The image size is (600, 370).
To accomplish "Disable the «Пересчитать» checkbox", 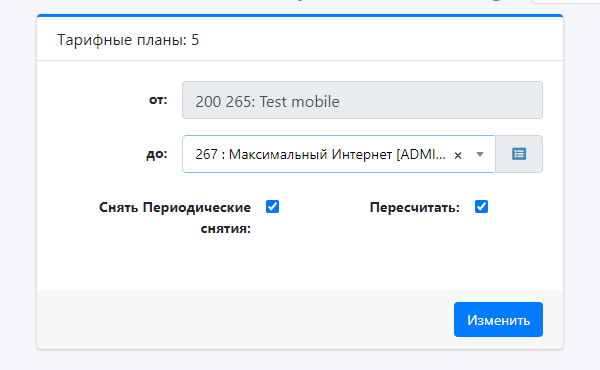I will point(481,207).
